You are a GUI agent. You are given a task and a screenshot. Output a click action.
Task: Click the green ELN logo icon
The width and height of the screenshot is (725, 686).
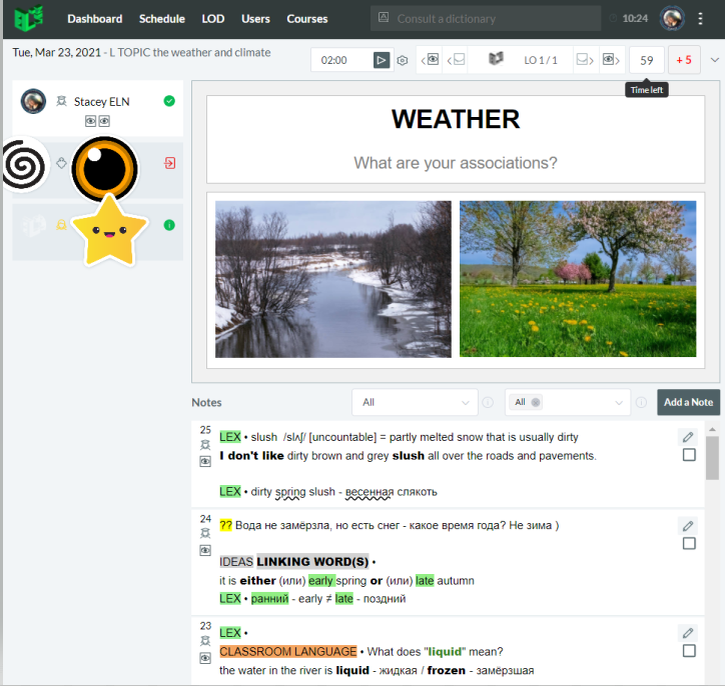click(x=29, y=18)
